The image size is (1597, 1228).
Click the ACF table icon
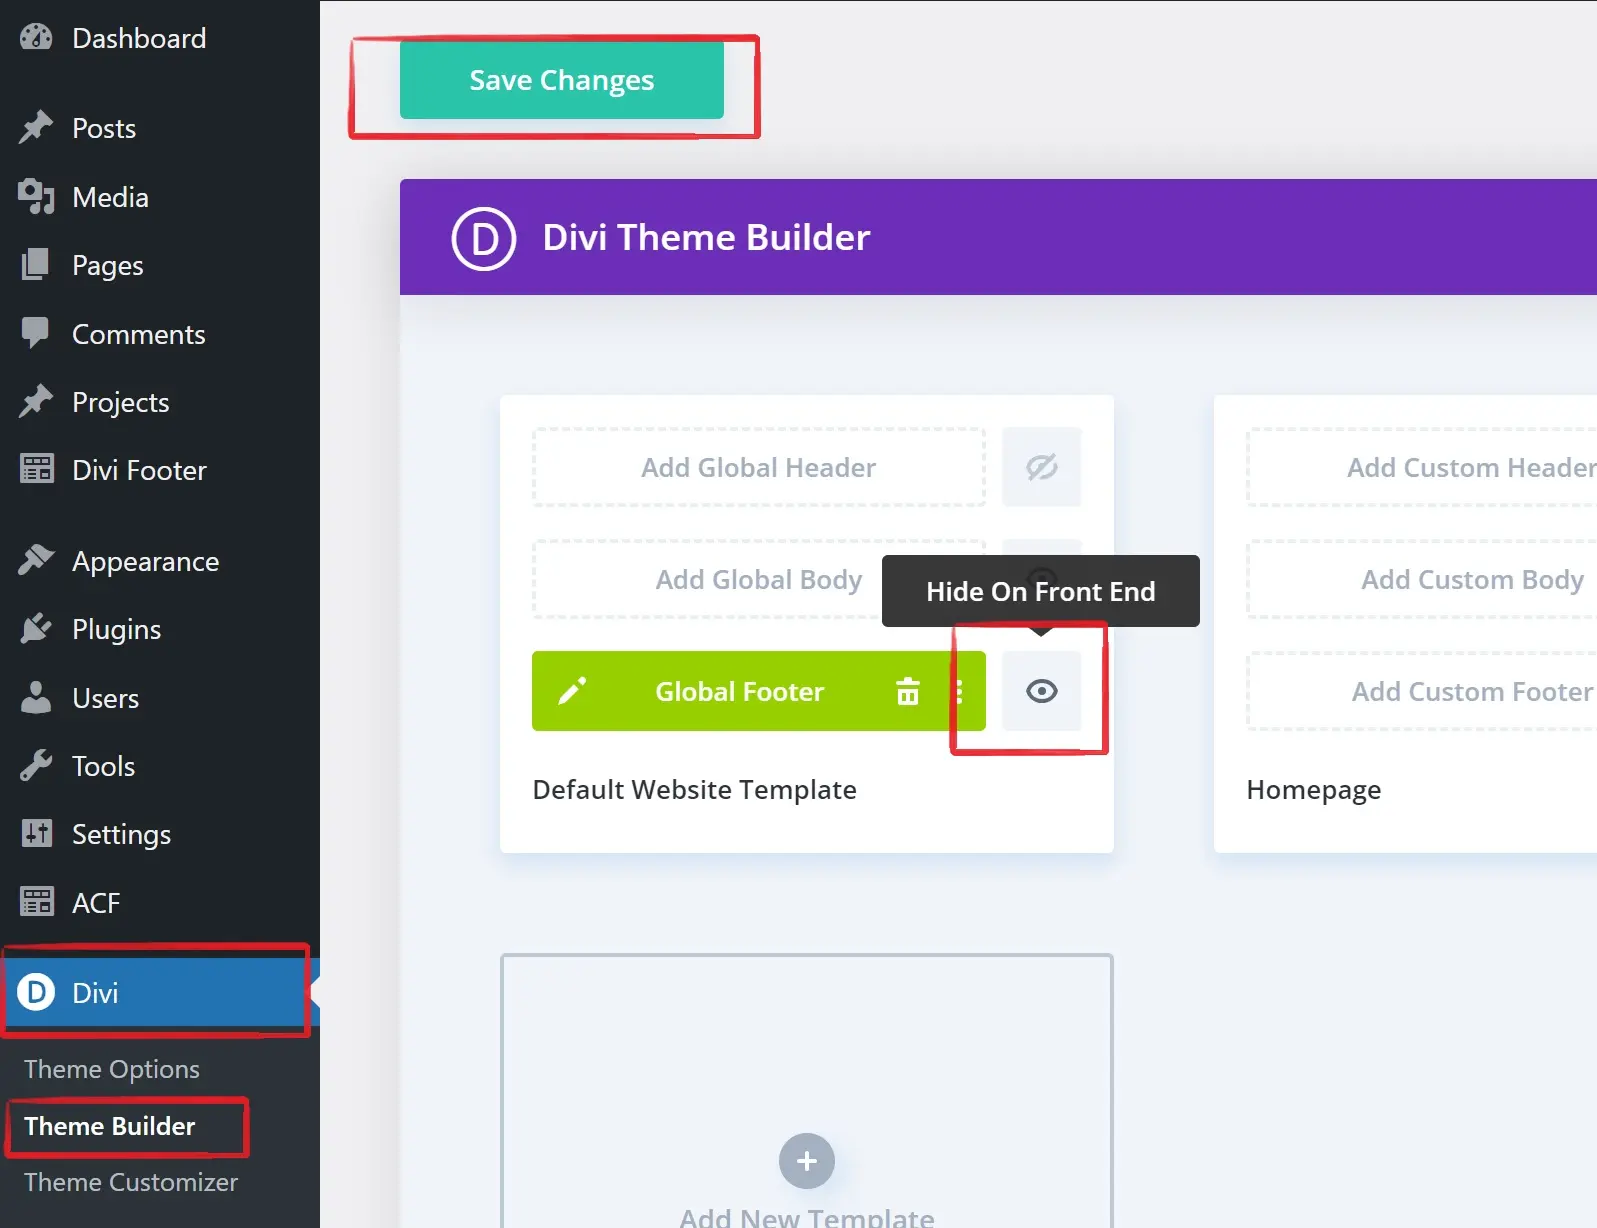[37, 902]
